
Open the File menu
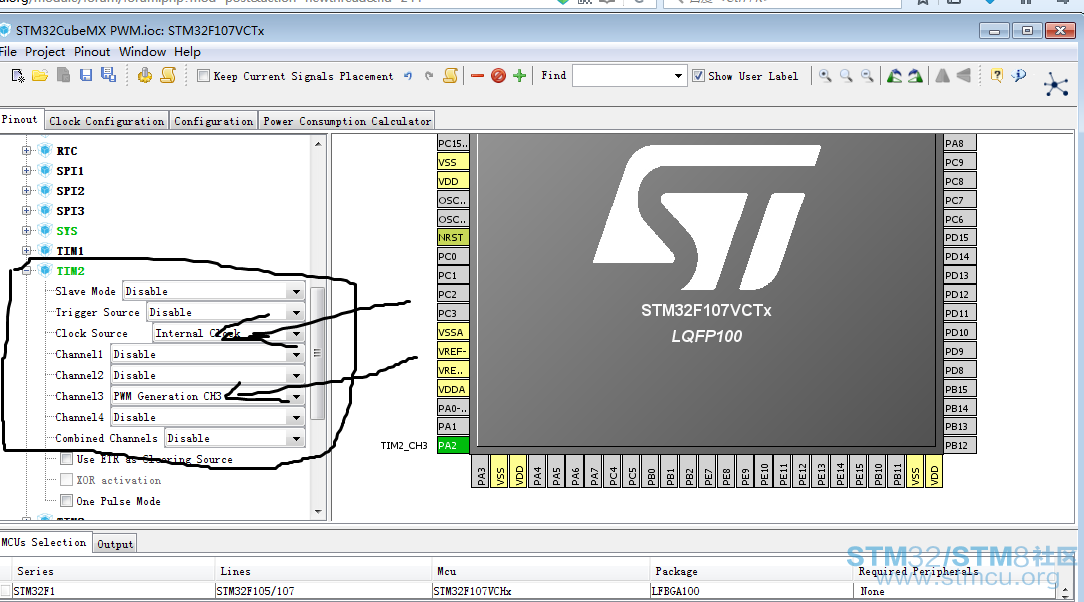click(x=8, y=52)
